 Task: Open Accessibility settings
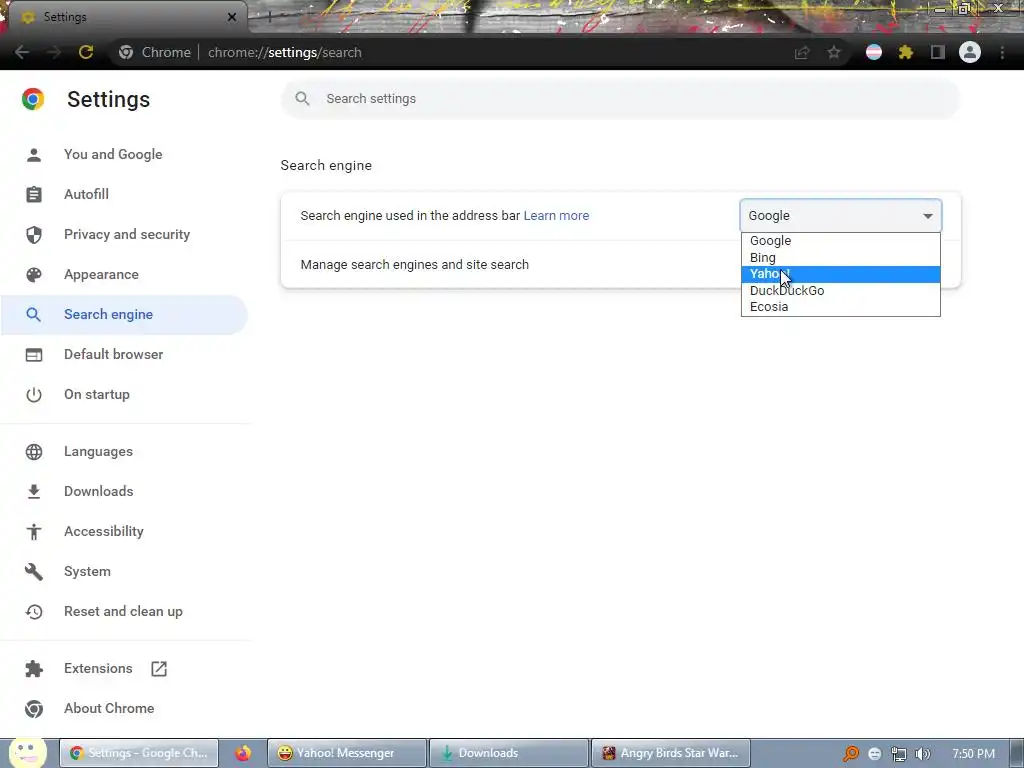pos(104,532)
